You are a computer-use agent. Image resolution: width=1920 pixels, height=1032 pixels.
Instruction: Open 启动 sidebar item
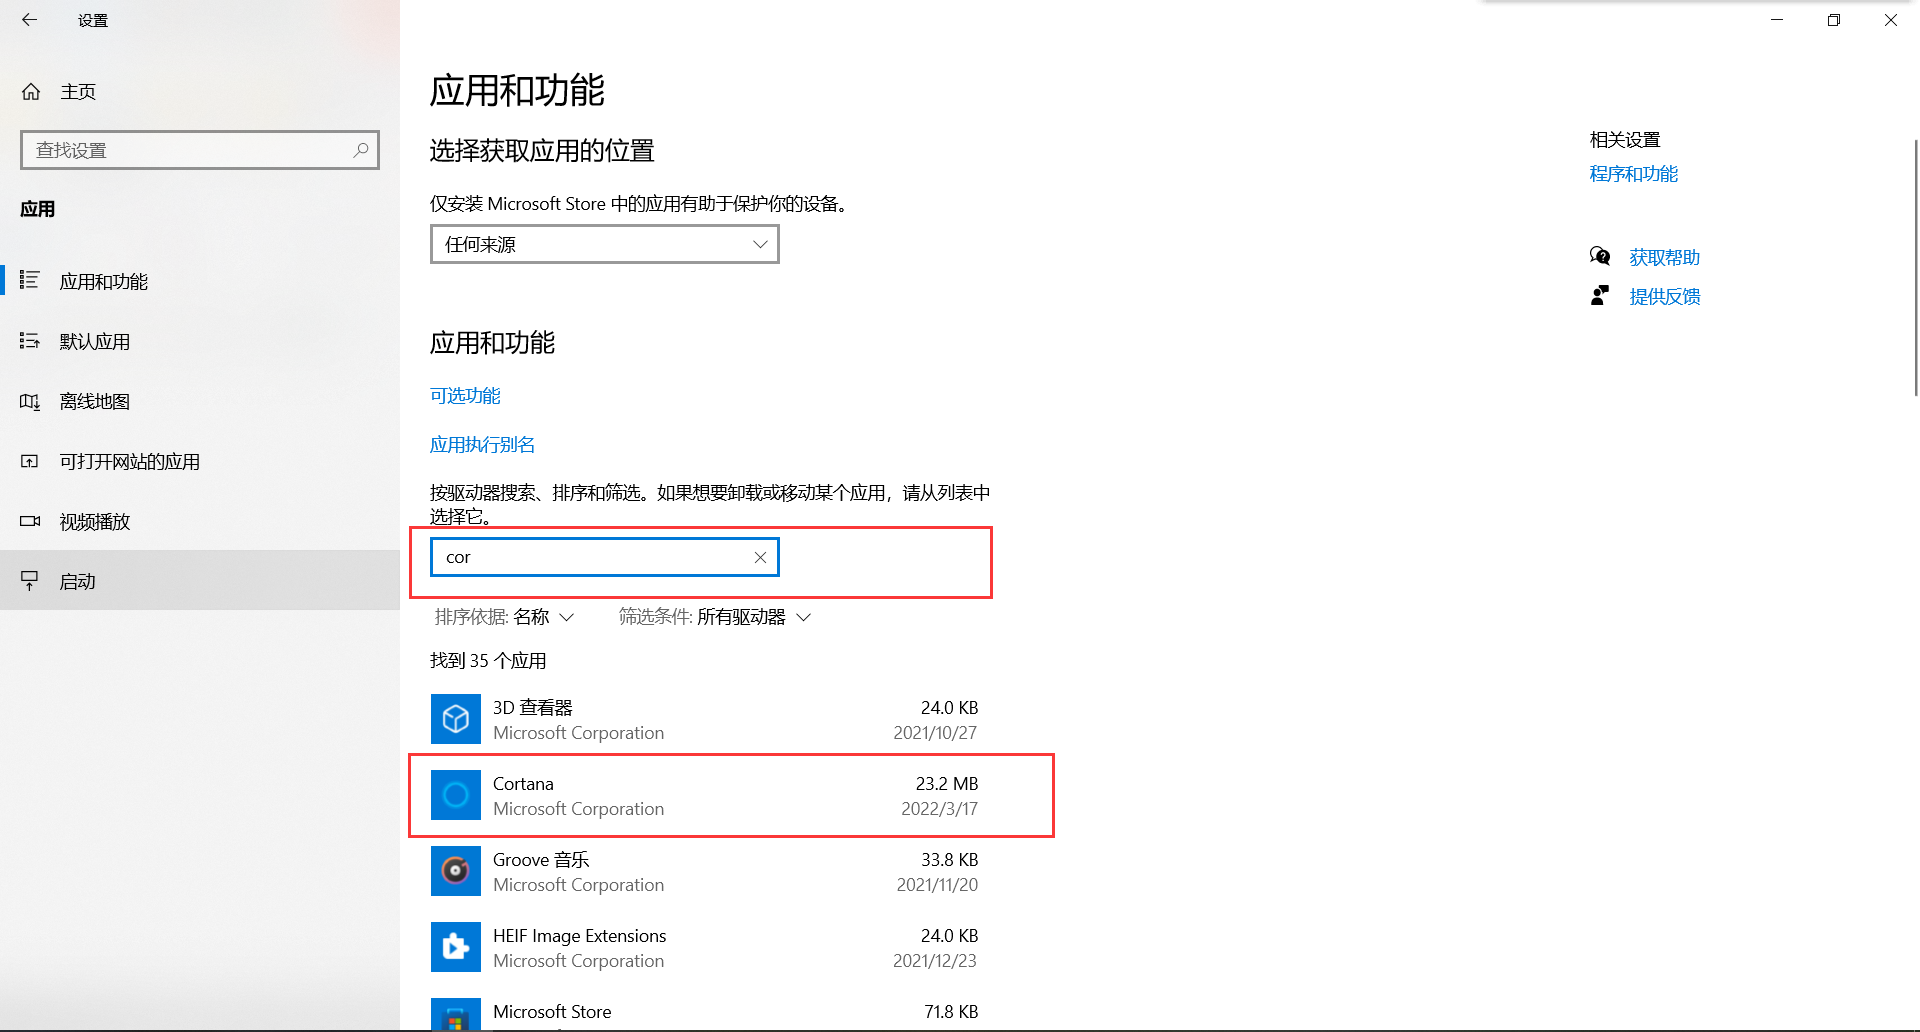pos(200,581)
